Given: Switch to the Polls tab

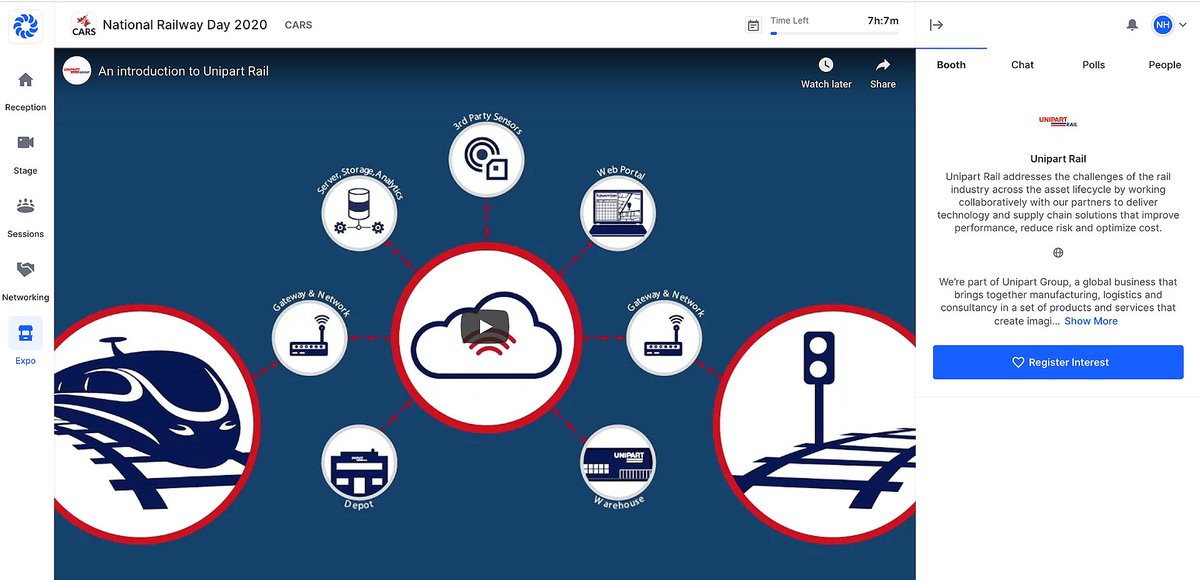Looking at the screenshot, I should (x=1093, y=65).
